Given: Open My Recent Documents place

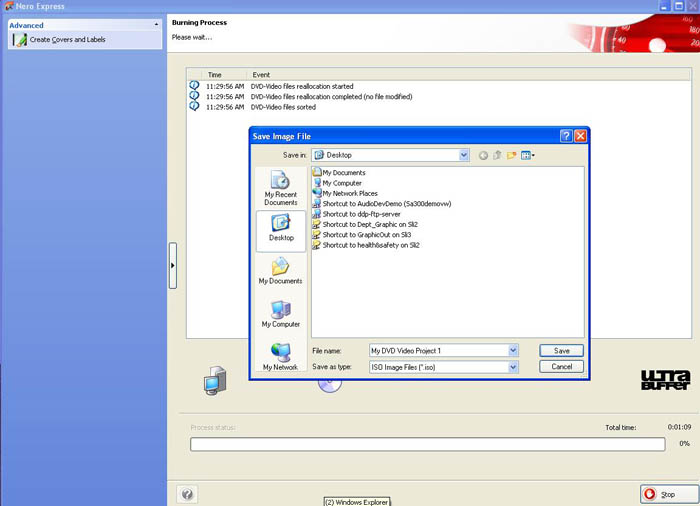Looking at the screenshot, I should (x=280, y=188).
